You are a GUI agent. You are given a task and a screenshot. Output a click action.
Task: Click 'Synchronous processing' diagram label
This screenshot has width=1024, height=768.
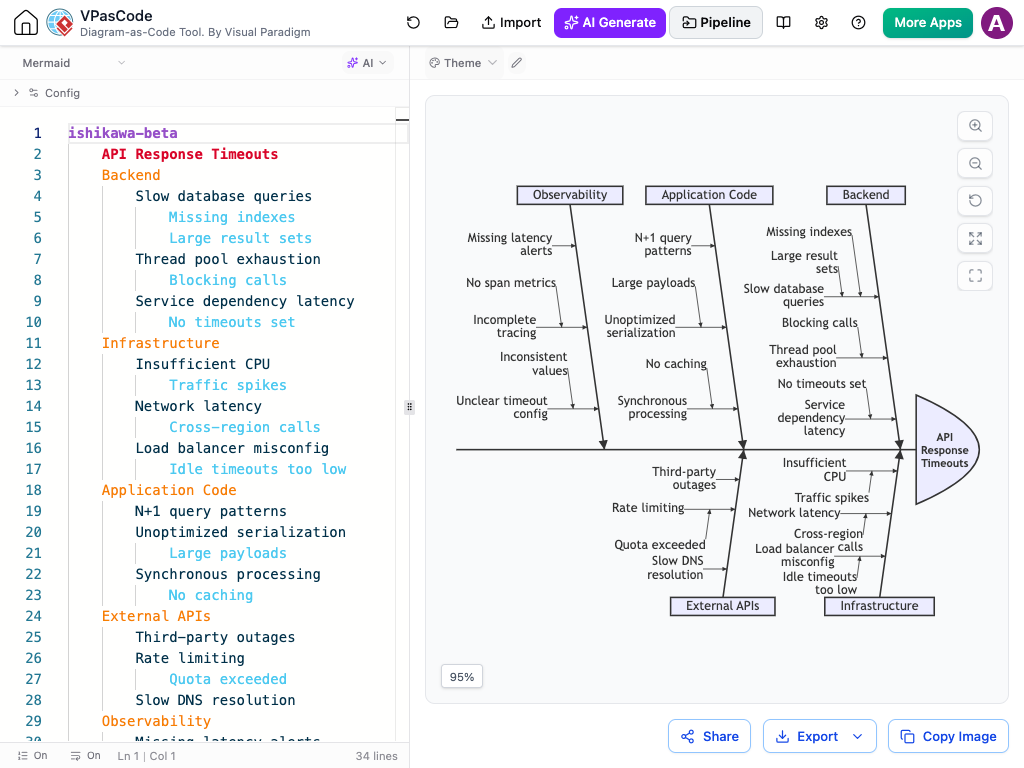click(x=652, y=407)
